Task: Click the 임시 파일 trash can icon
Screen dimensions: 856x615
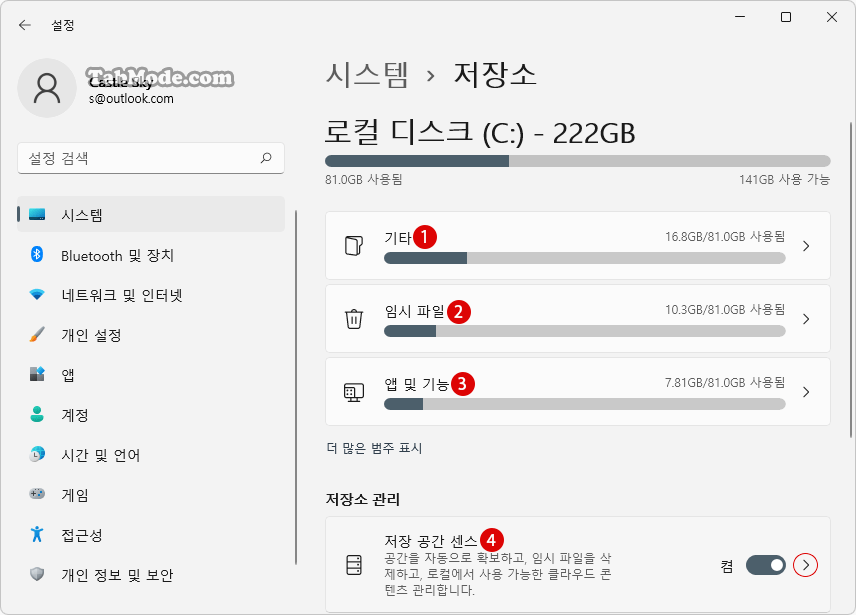Action: pyautogui.click(x=354, y=319)
